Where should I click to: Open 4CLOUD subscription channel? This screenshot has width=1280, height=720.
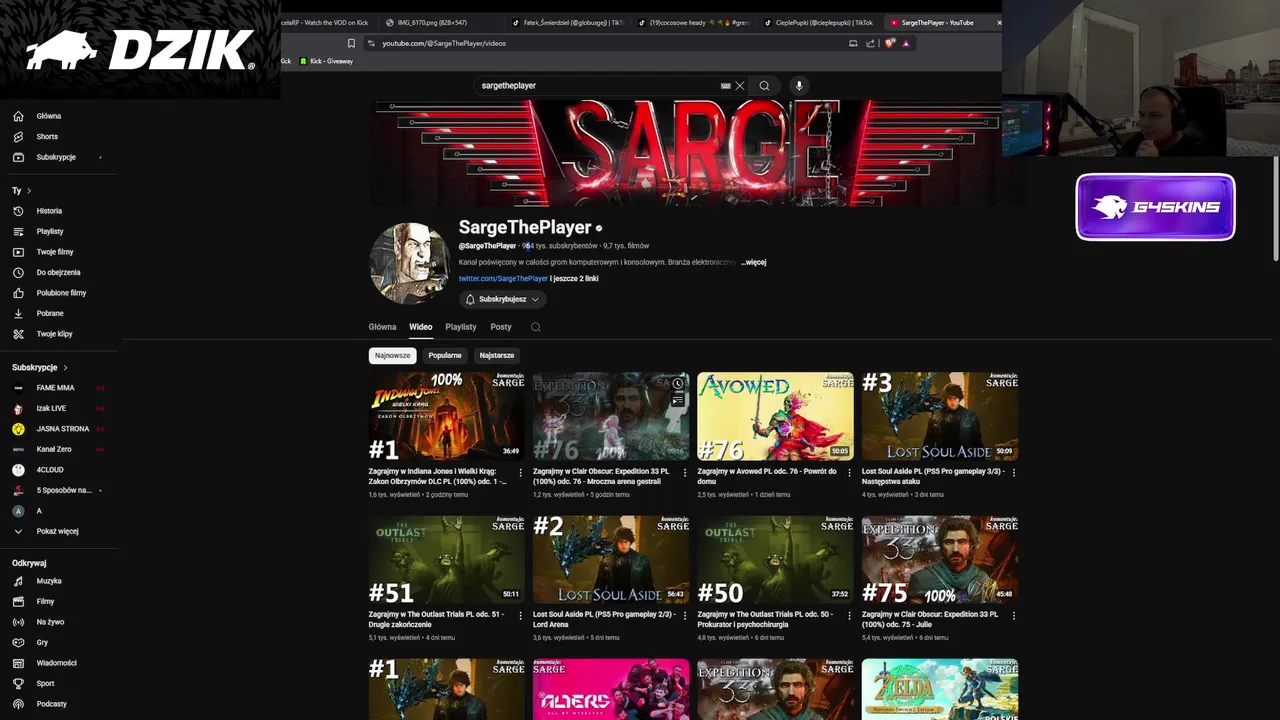(x=50, y=470)
